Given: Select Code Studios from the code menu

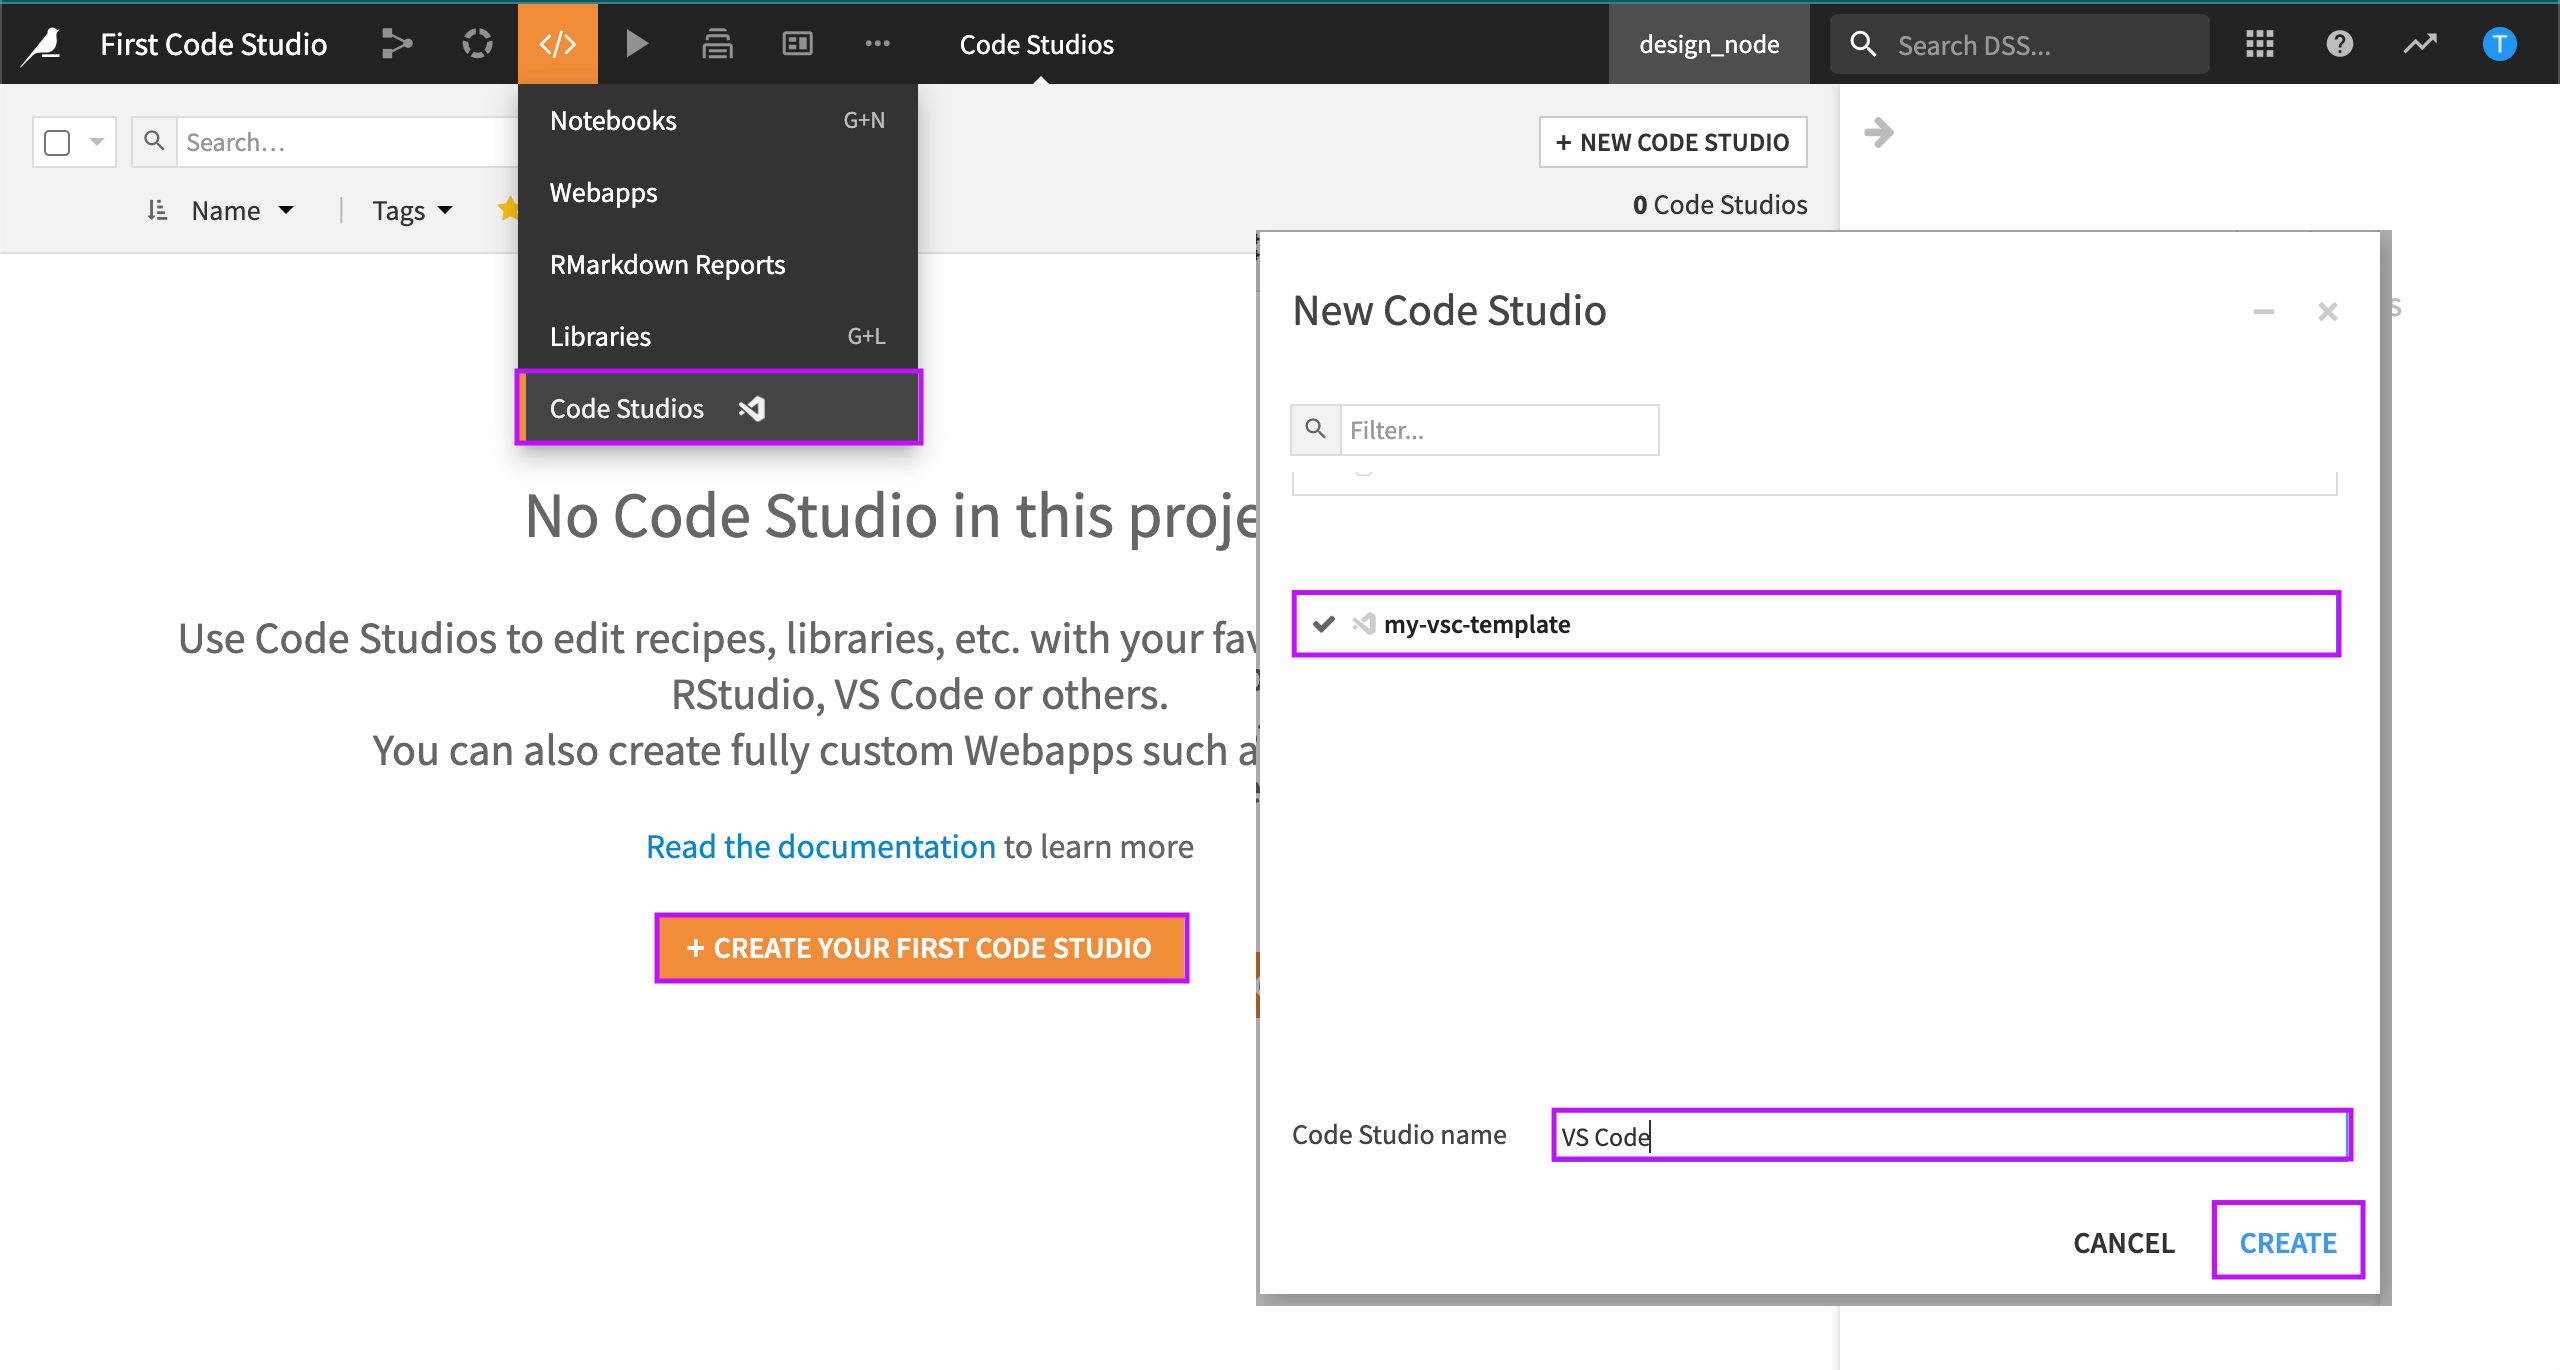Looking at the screenshot, I should [x=626, y=407].
